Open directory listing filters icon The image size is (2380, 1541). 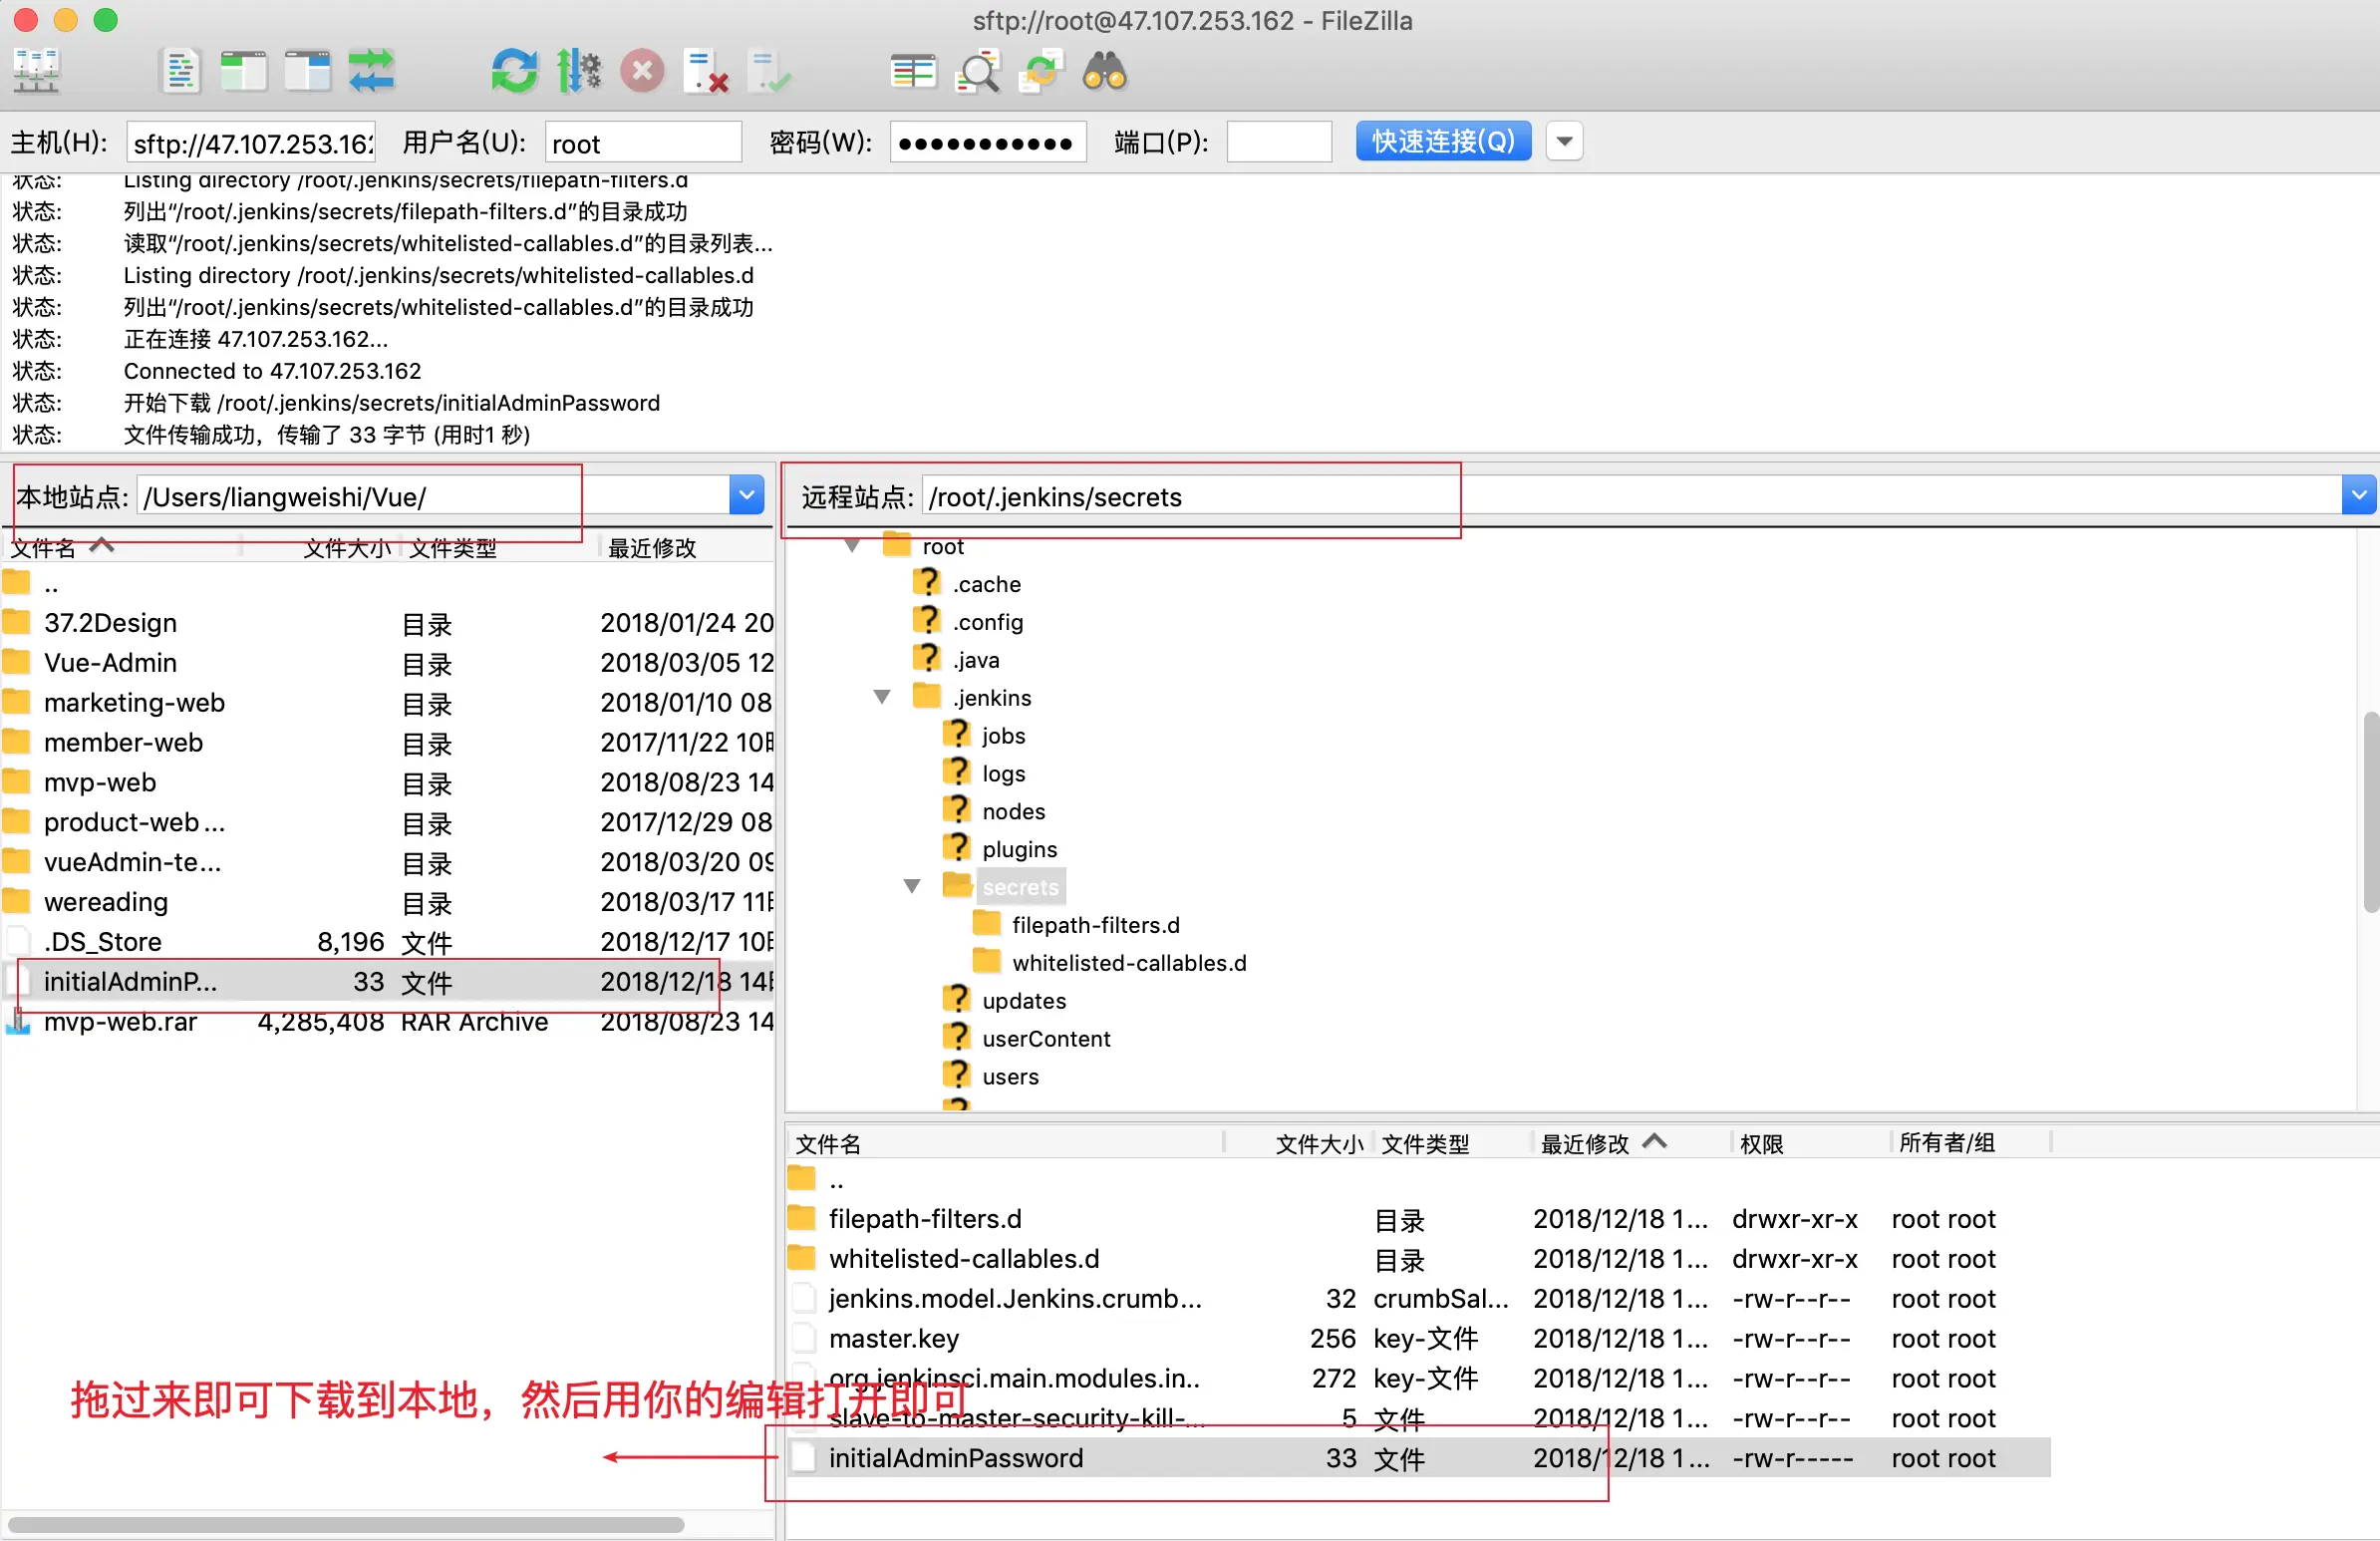tap(912, 72)
